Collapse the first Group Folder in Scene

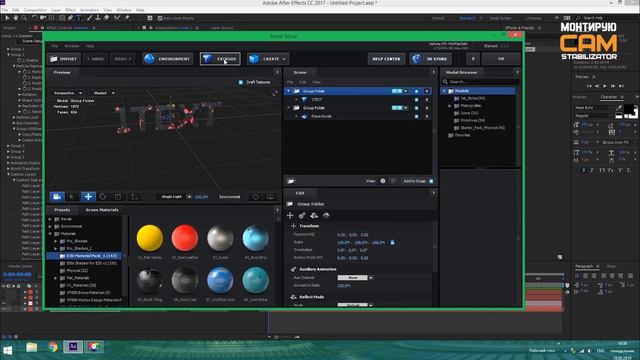coord(289,91)
